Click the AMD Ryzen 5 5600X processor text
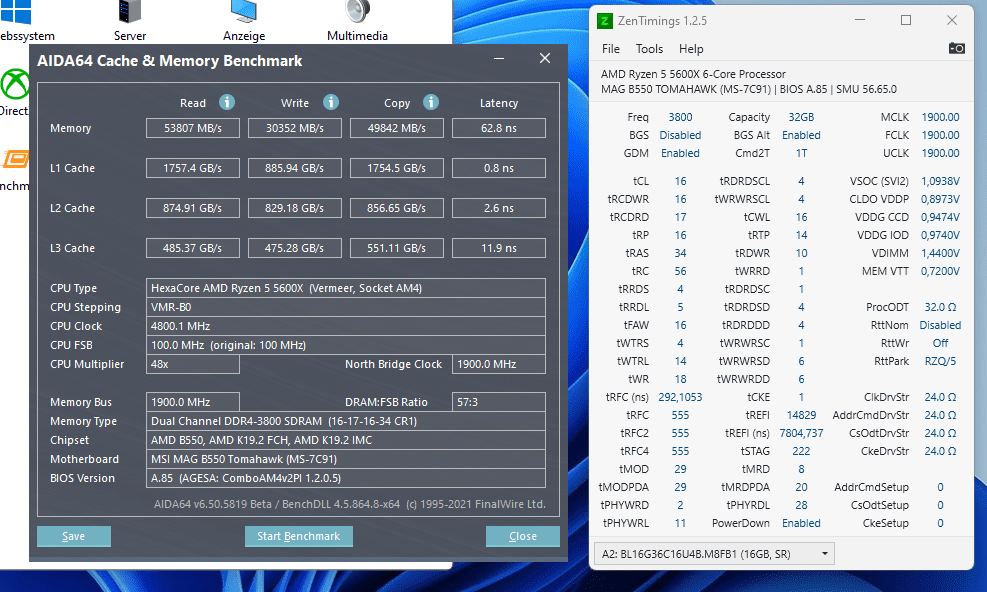This screenshot has width=987, height=592. pos(693,74)
